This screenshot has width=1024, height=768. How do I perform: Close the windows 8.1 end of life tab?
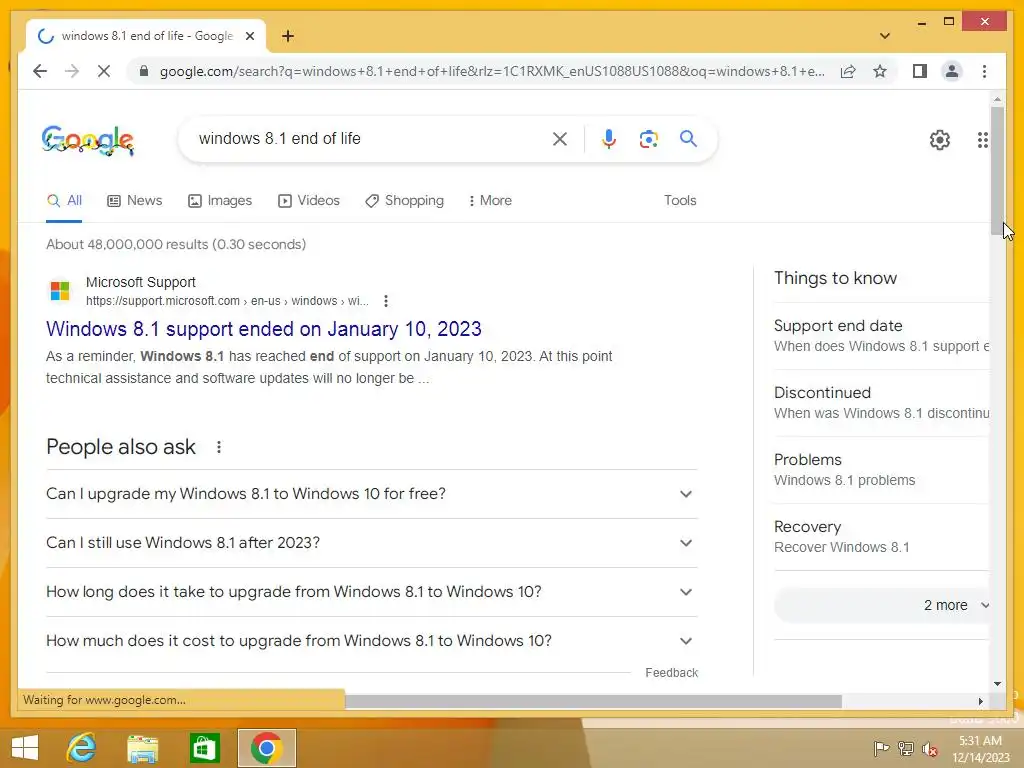(249, 36)
